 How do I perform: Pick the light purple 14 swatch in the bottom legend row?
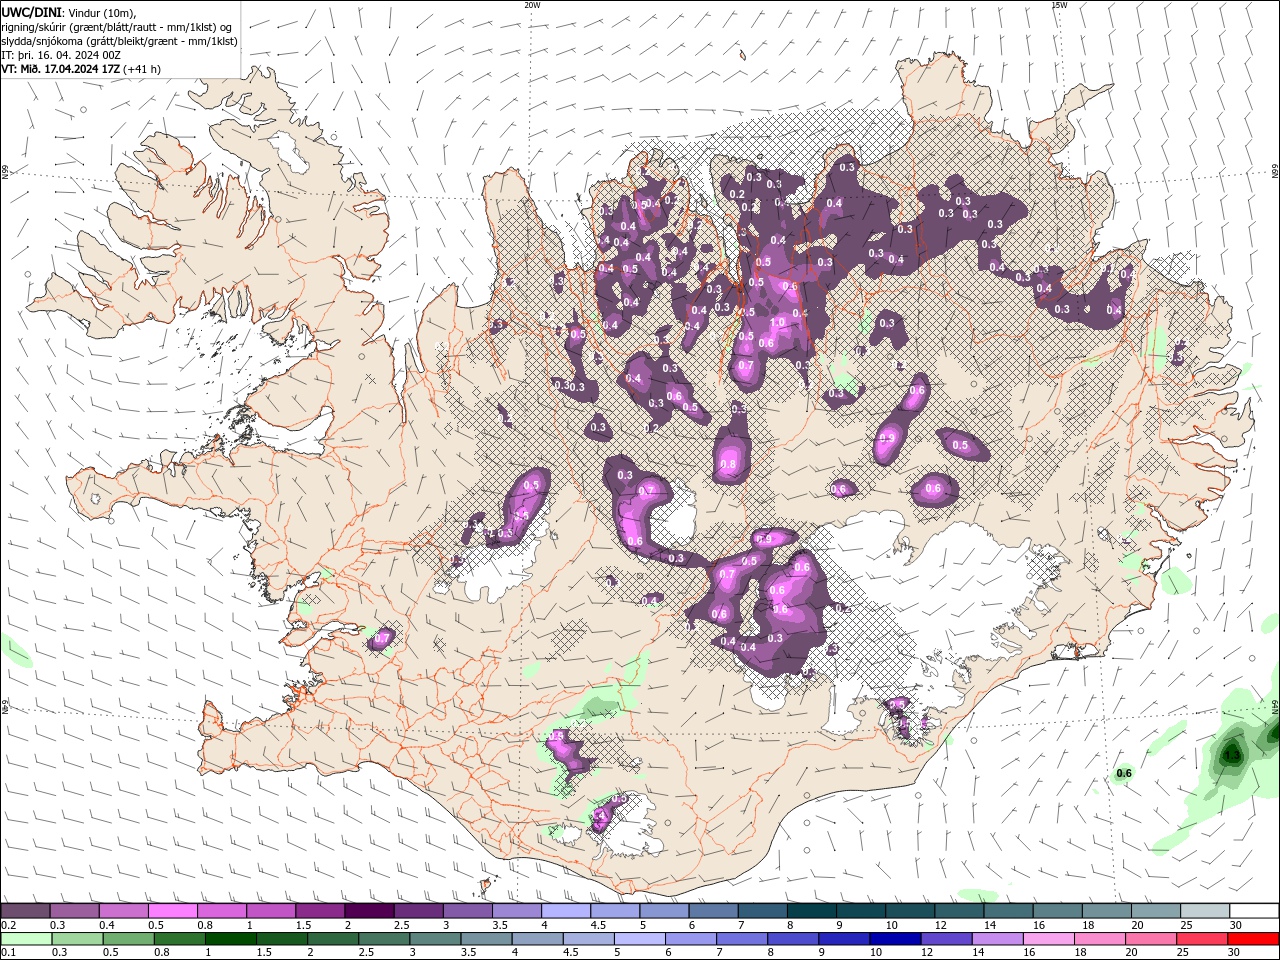pyautogui.click(x=997, y=939)
